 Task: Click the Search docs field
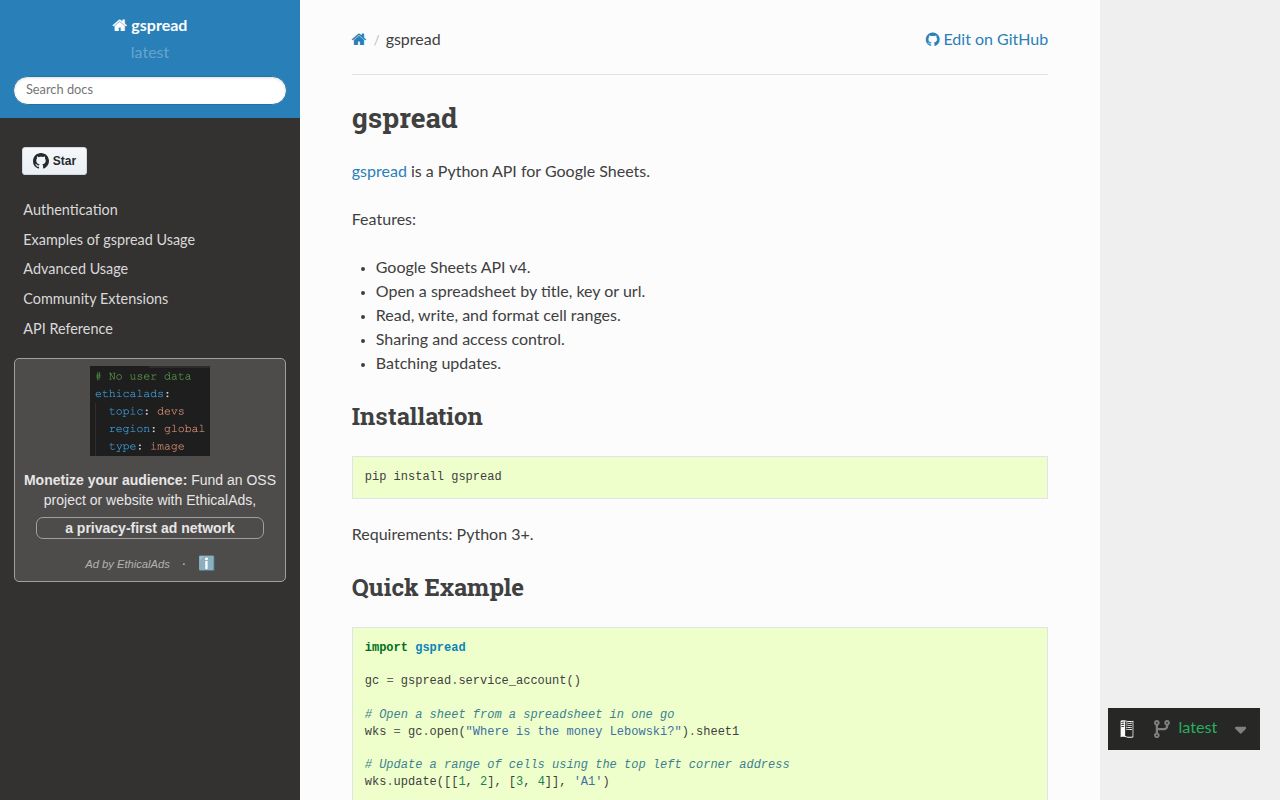coord(150,90)
